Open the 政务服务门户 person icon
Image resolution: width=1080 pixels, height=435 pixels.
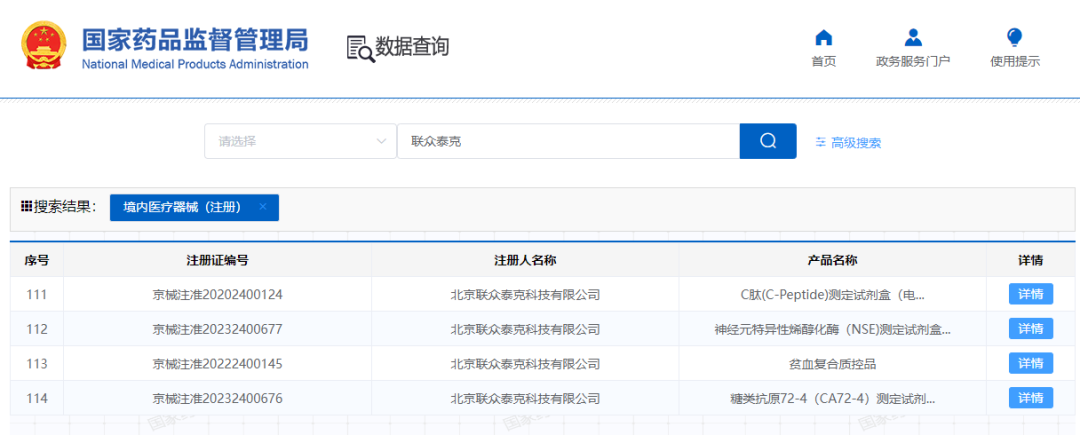pyautogui.click(x=912, y=38)
